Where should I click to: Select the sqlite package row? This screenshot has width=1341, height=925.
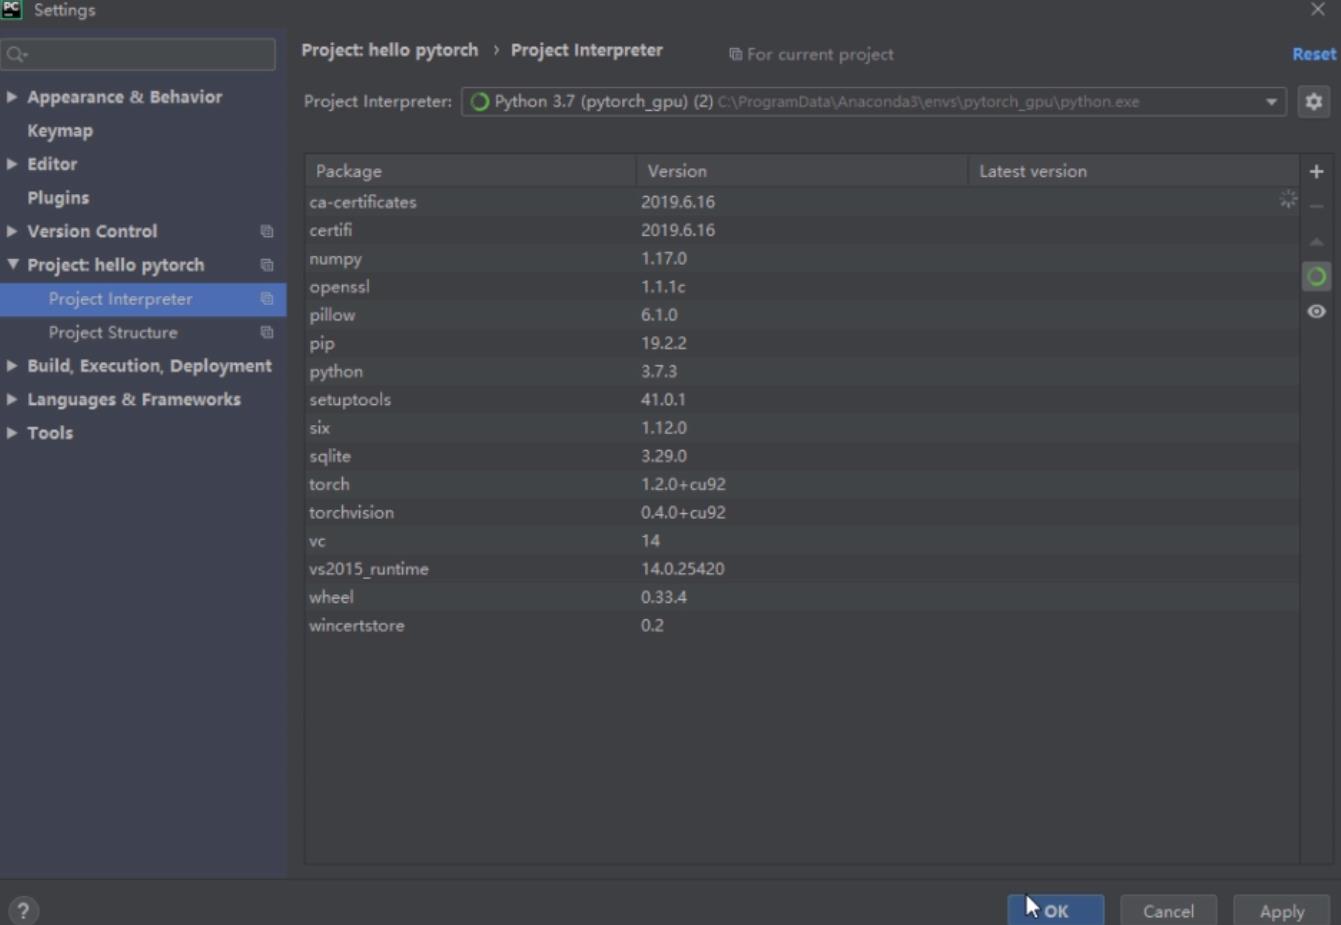coord(802,456)
